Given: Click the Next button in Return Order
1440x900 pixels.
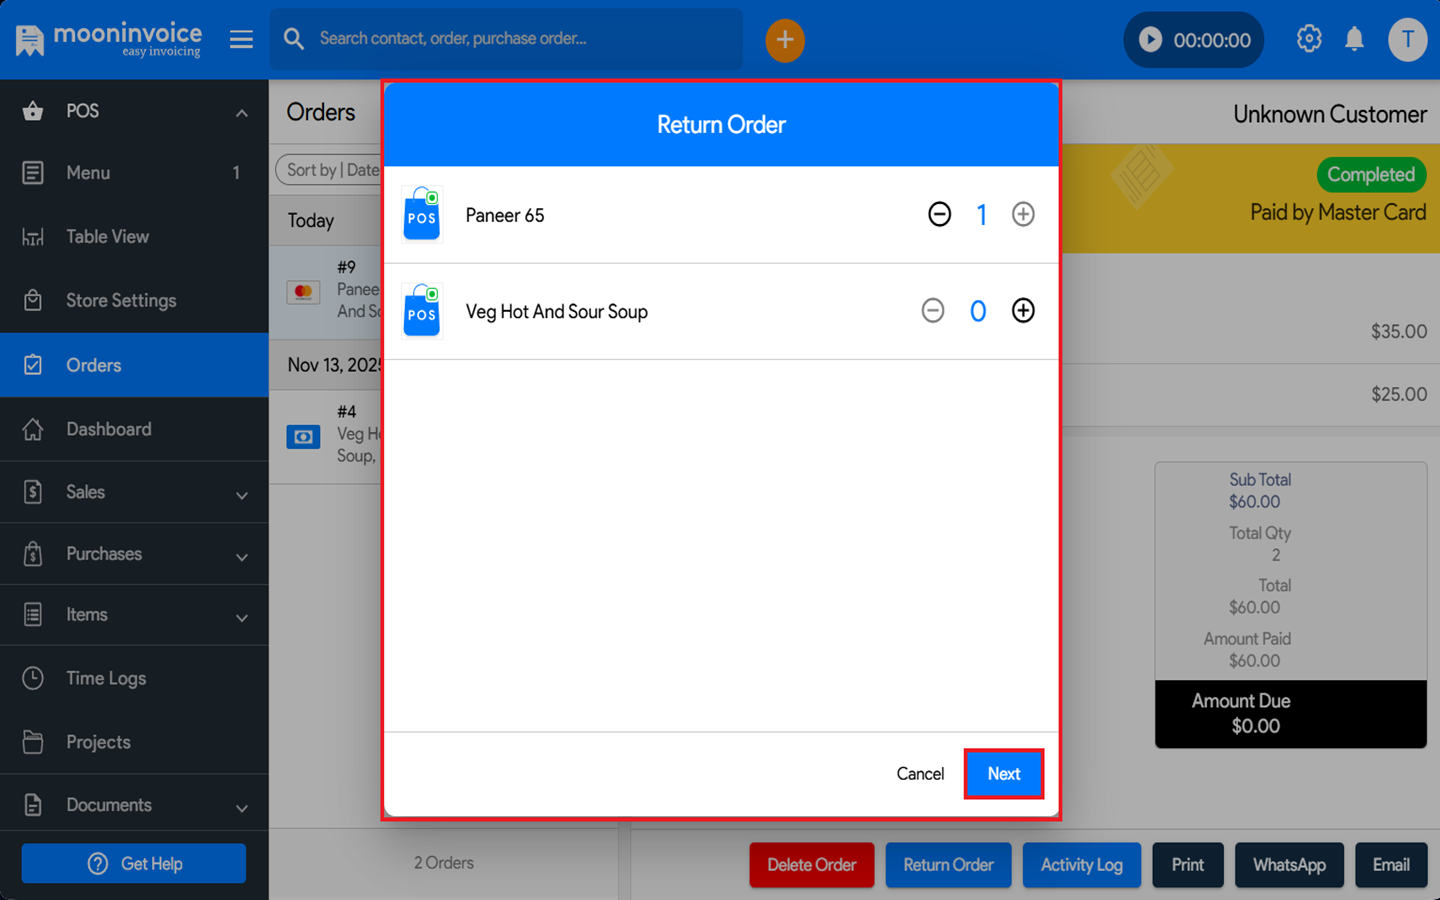Looking at the screenshot, I should click(x=1003, y=774).
